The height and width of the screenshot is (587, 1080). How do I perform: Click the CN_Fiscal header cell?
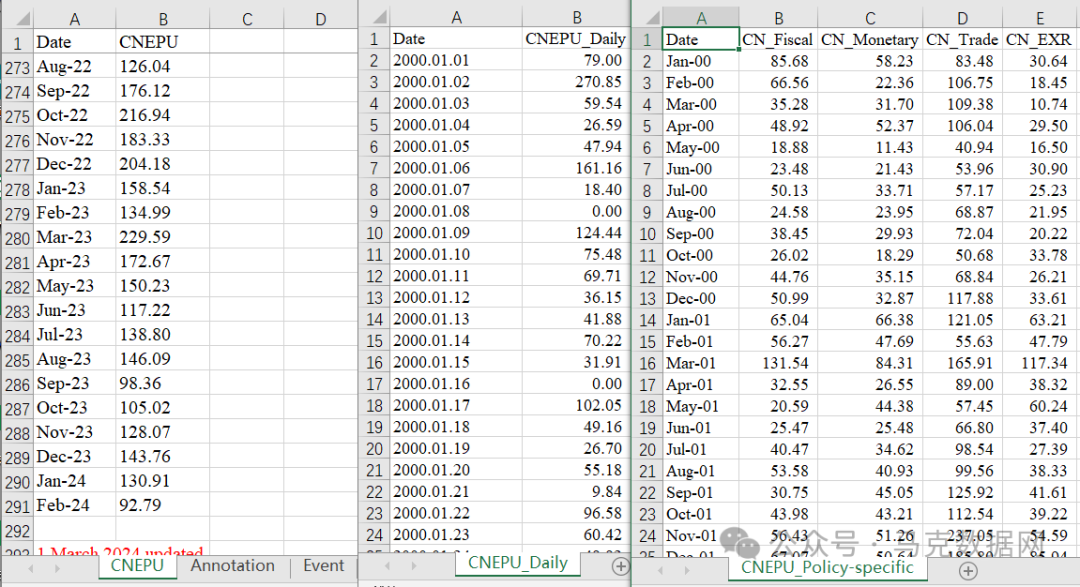point(778,40)
